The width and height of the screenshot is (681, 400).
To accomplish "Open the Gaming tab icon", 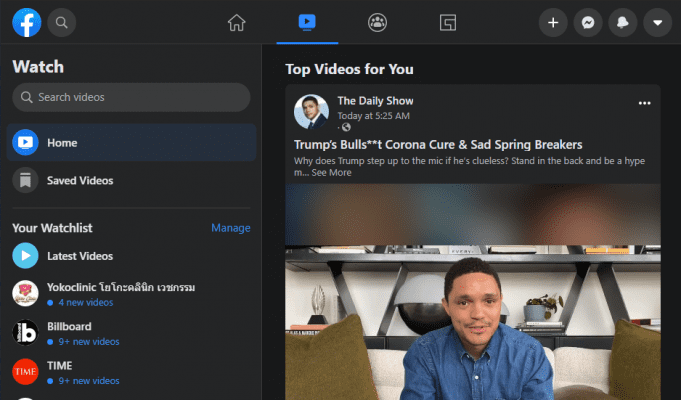I will [x=448, y=22].
